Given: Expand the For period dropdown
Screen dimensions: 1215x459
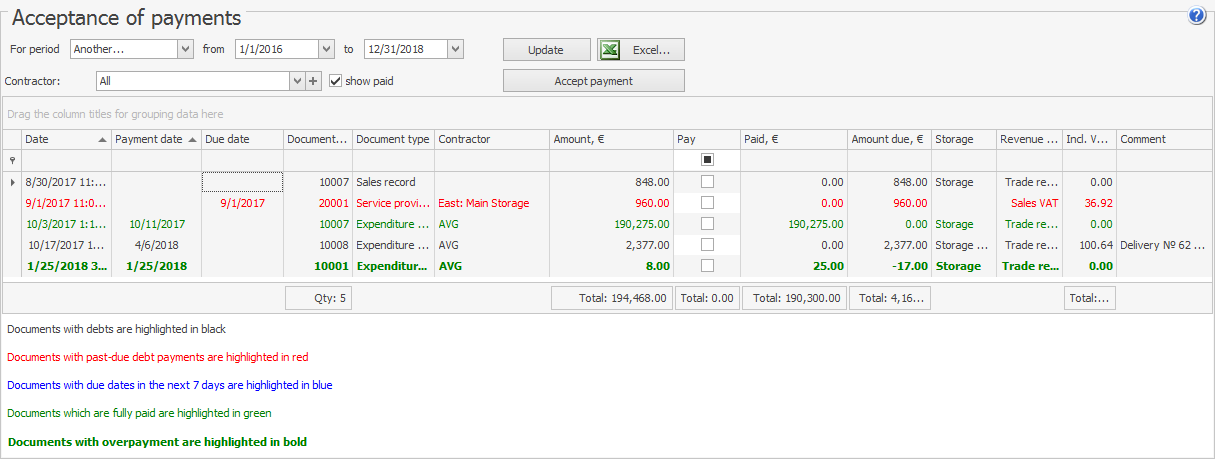Looking at the screenshot, I should pos(185,49).
